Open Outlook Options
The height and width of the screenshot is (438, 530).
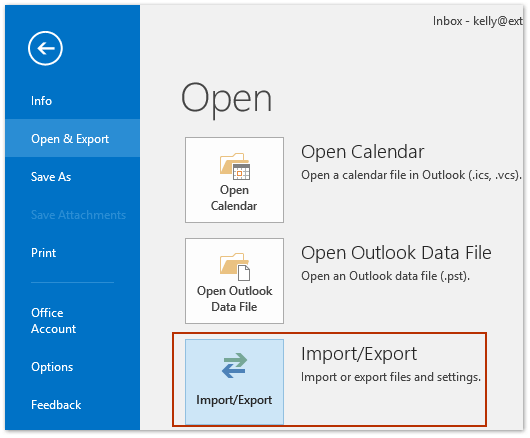tap(72, 367)
